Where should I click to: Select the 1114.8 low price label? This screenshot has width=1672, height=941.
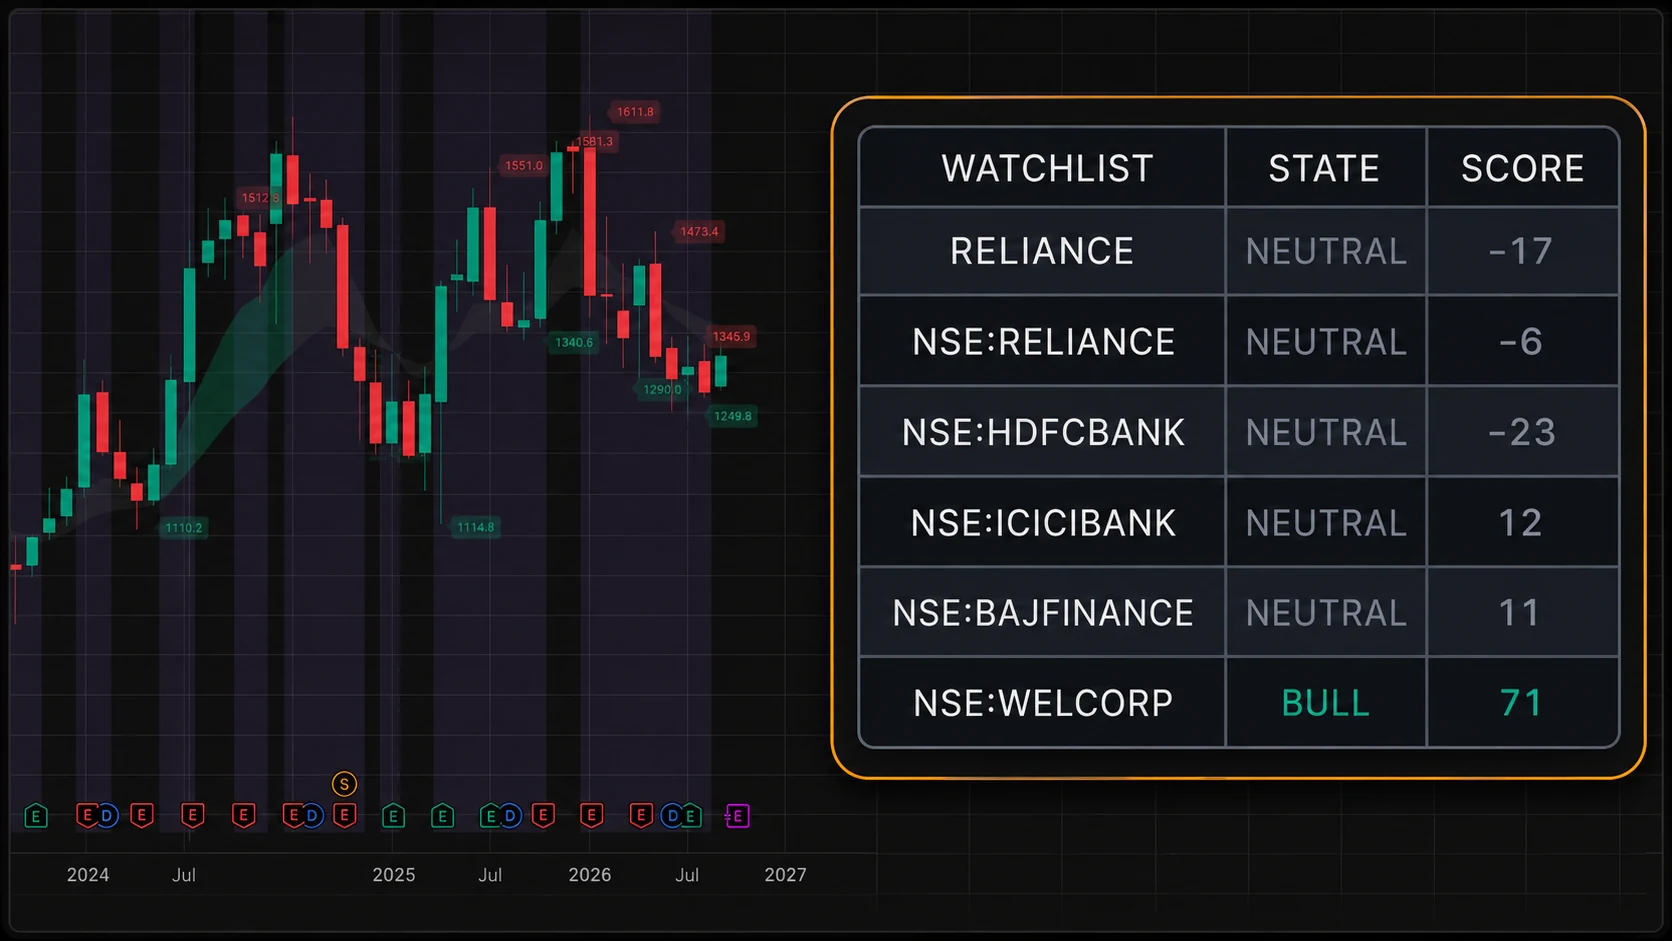point(476,527)
